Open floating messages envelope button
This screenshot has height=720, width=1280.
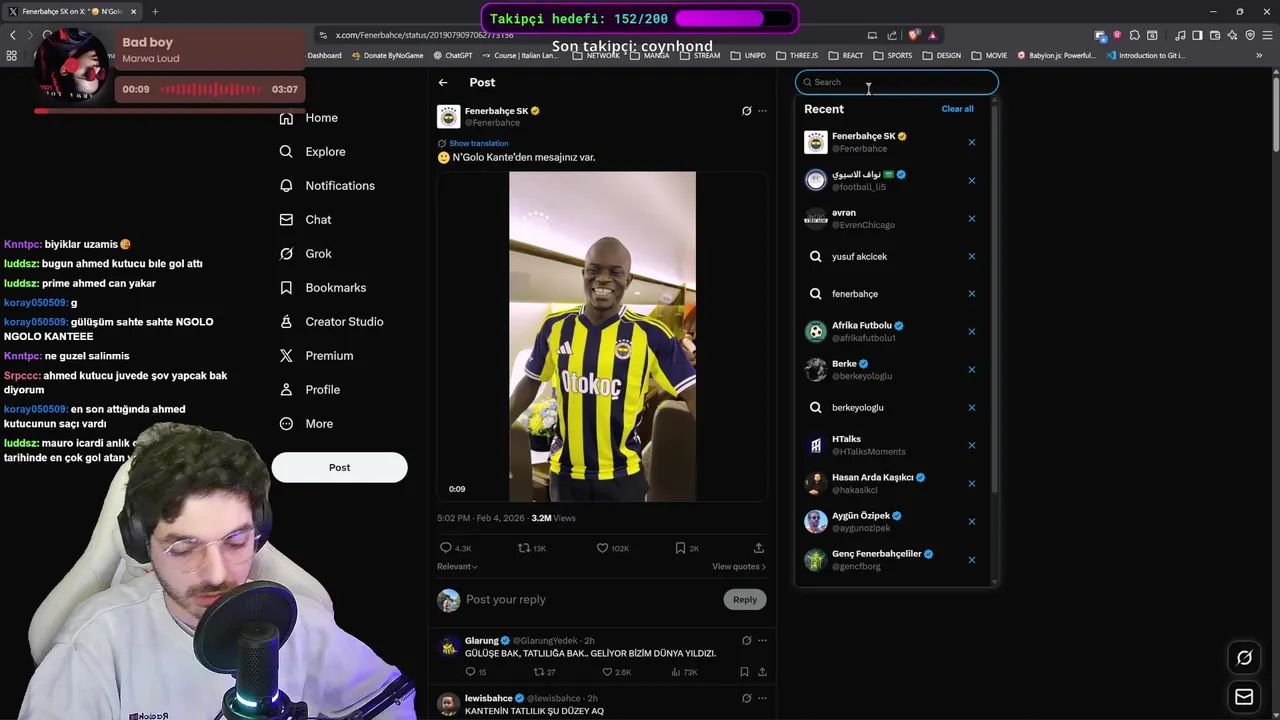(1244, 697)
